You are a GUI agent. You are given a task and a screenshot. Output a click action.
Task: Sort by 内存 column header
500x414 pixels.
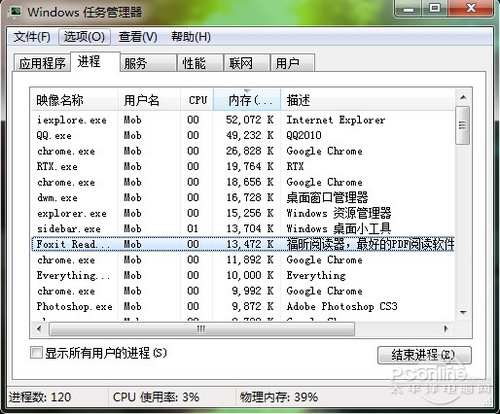coord(247,100)
